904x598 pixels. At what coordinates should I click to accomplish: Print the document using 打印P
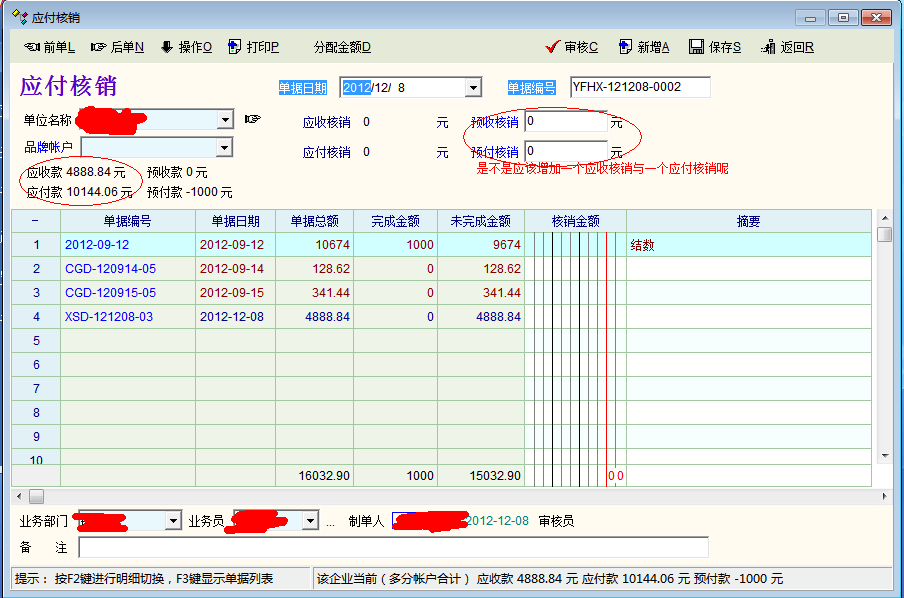254,47
